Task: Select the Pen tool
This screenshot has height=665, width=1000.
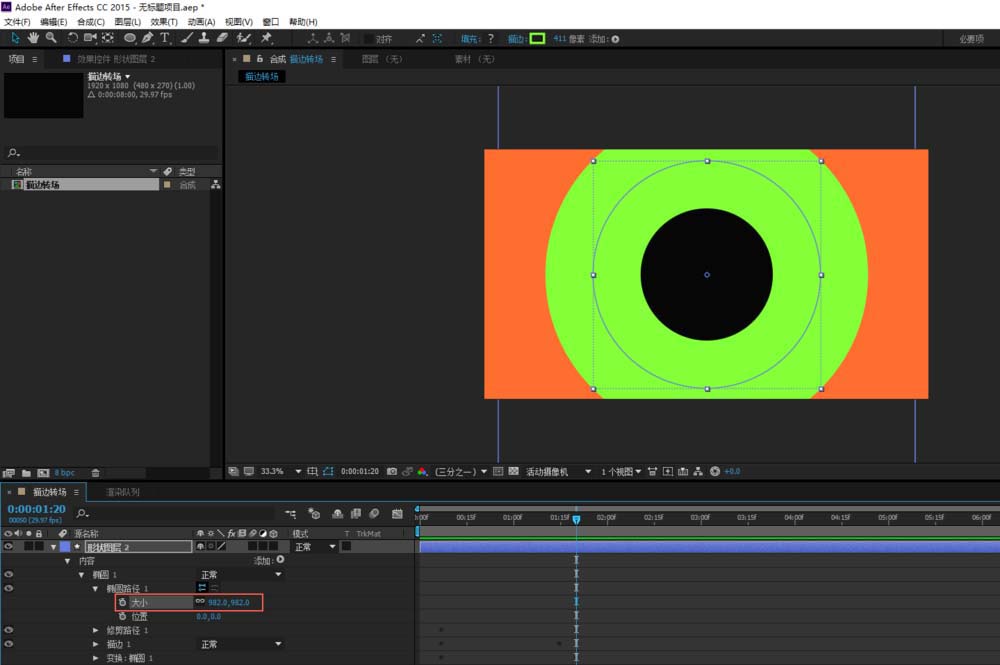Action: coord(147,38)
